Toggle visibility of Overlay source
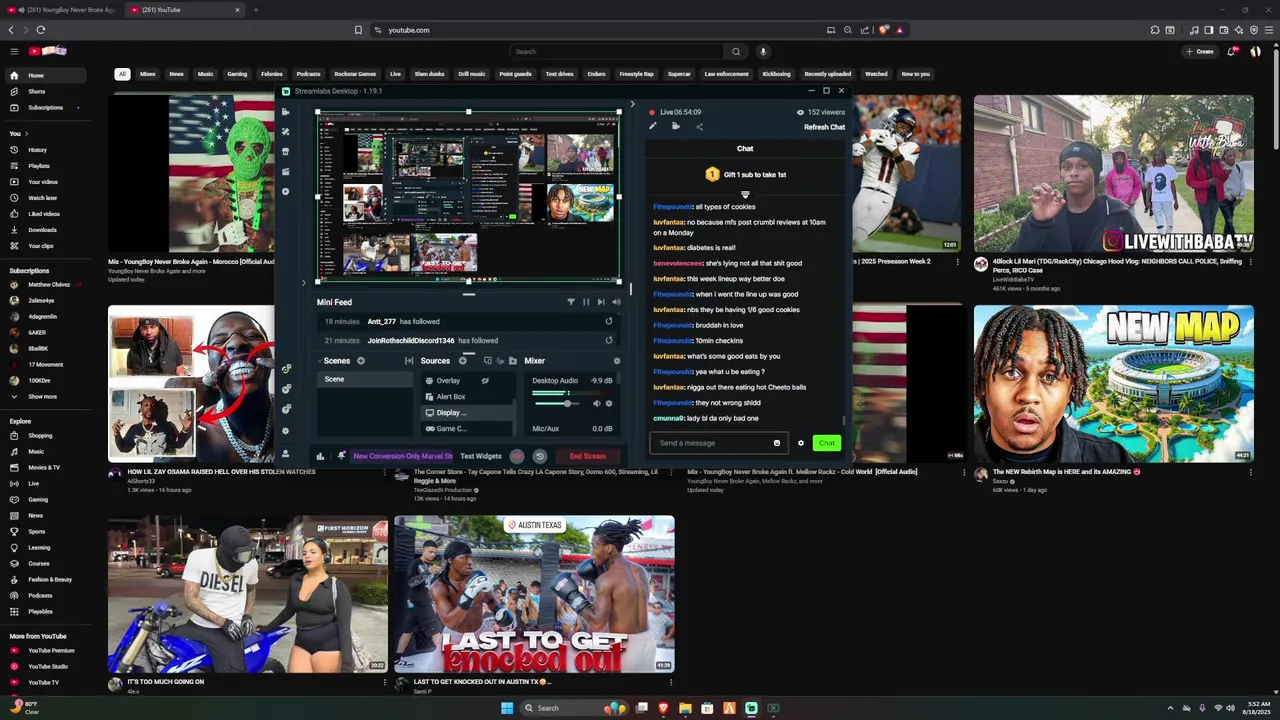1280x720 pixels. tap(485, 381)
